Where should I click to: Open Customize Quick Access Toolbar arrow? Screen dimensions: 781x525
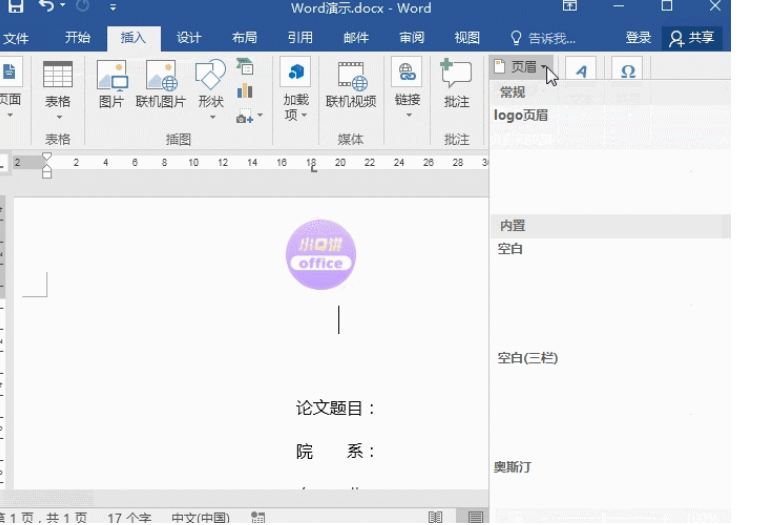click(113, 7)
